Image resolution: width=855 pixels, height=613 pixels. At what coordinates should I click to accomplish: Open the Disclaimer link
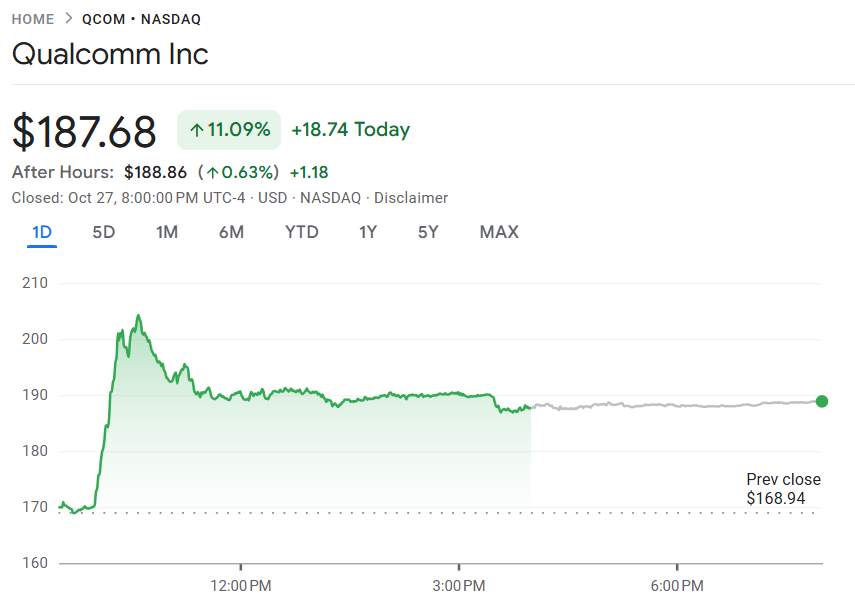point(411,198)
